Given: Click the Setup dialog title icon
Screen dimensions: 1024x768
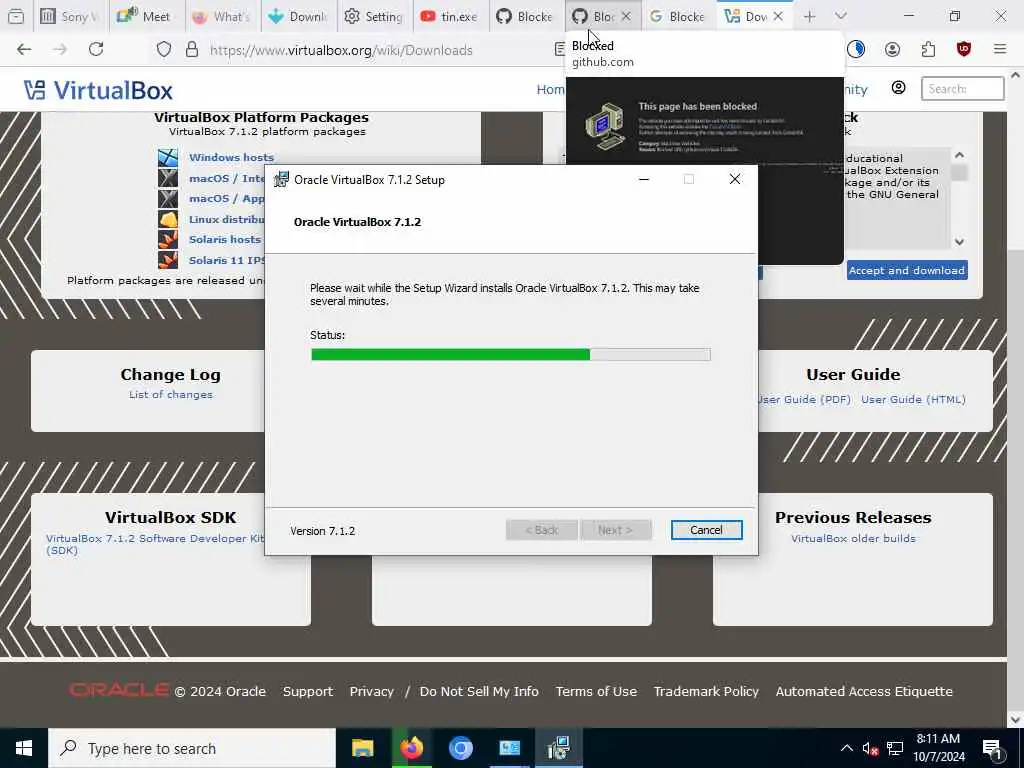Looking at the screenshot, I should pos(281,180).
